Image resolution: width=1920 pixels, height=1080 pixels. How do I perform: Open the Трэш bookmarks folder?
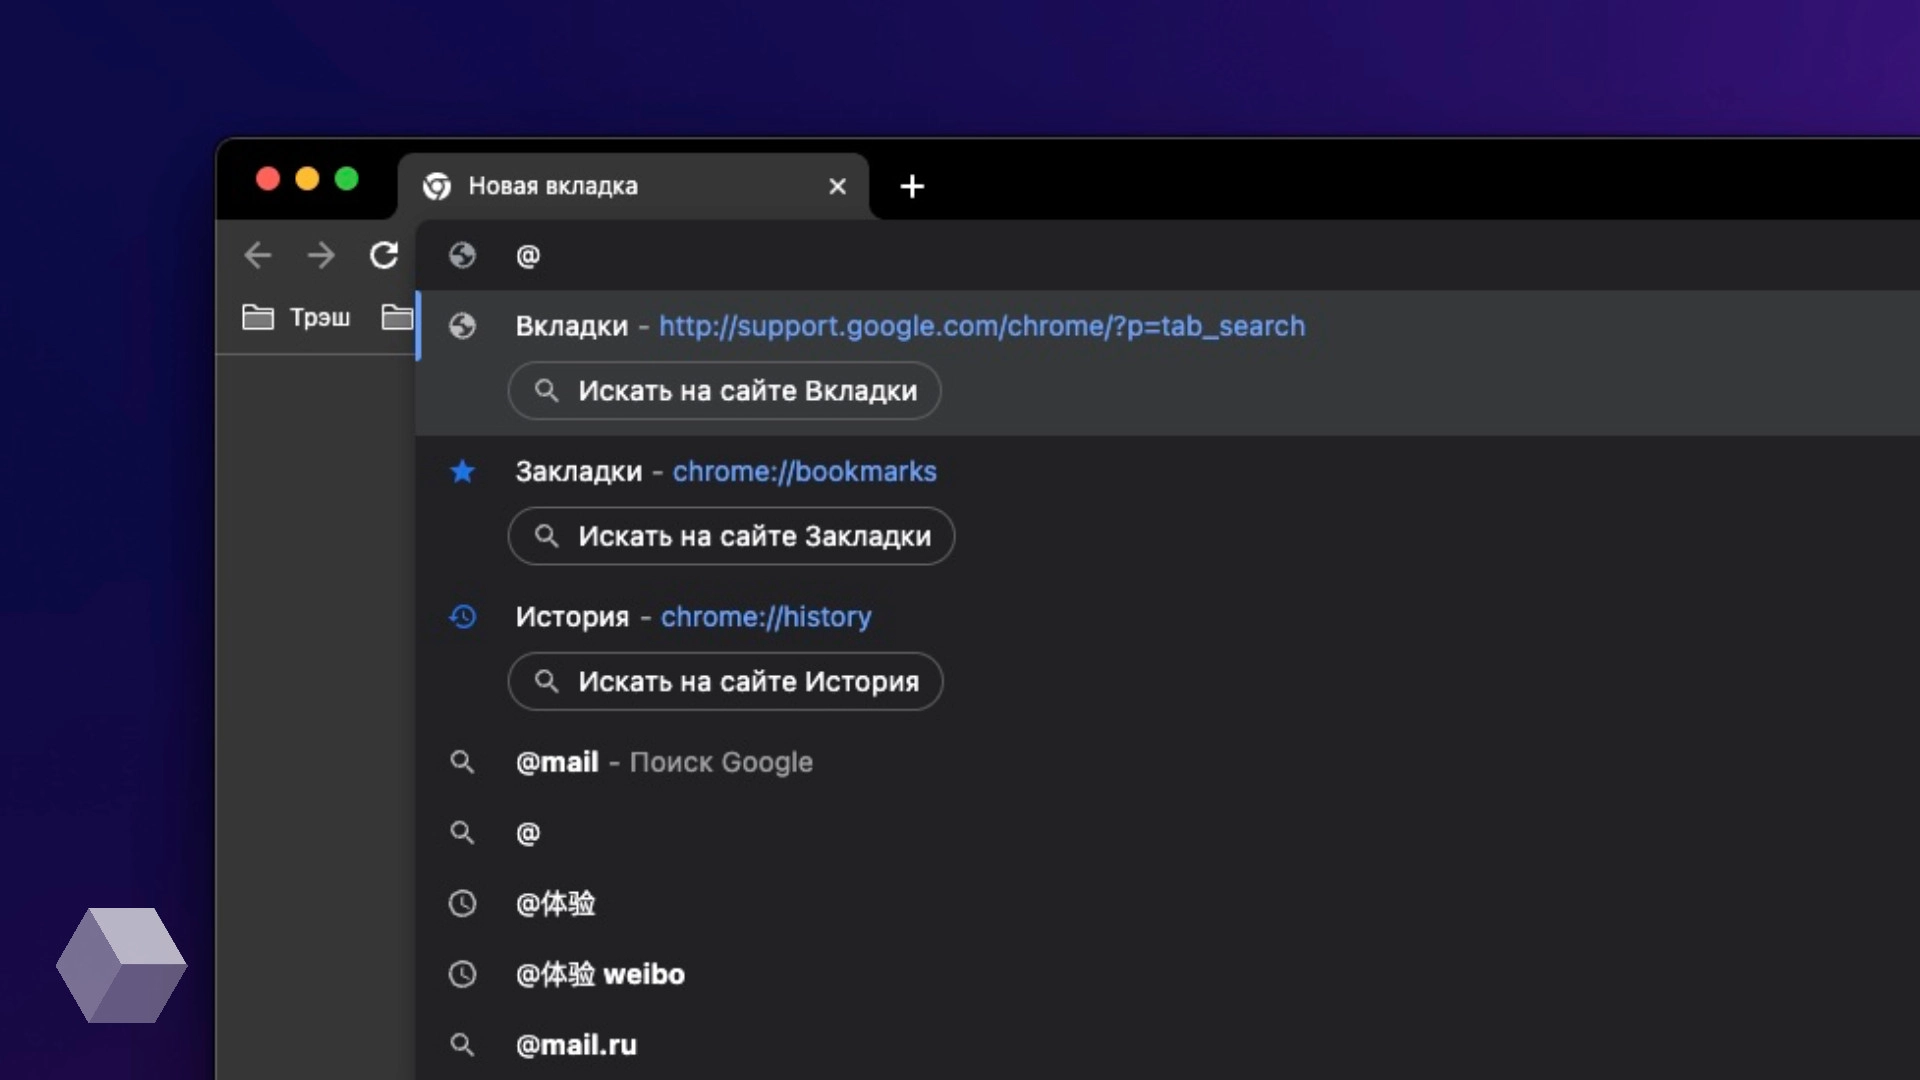coord(297,317)
